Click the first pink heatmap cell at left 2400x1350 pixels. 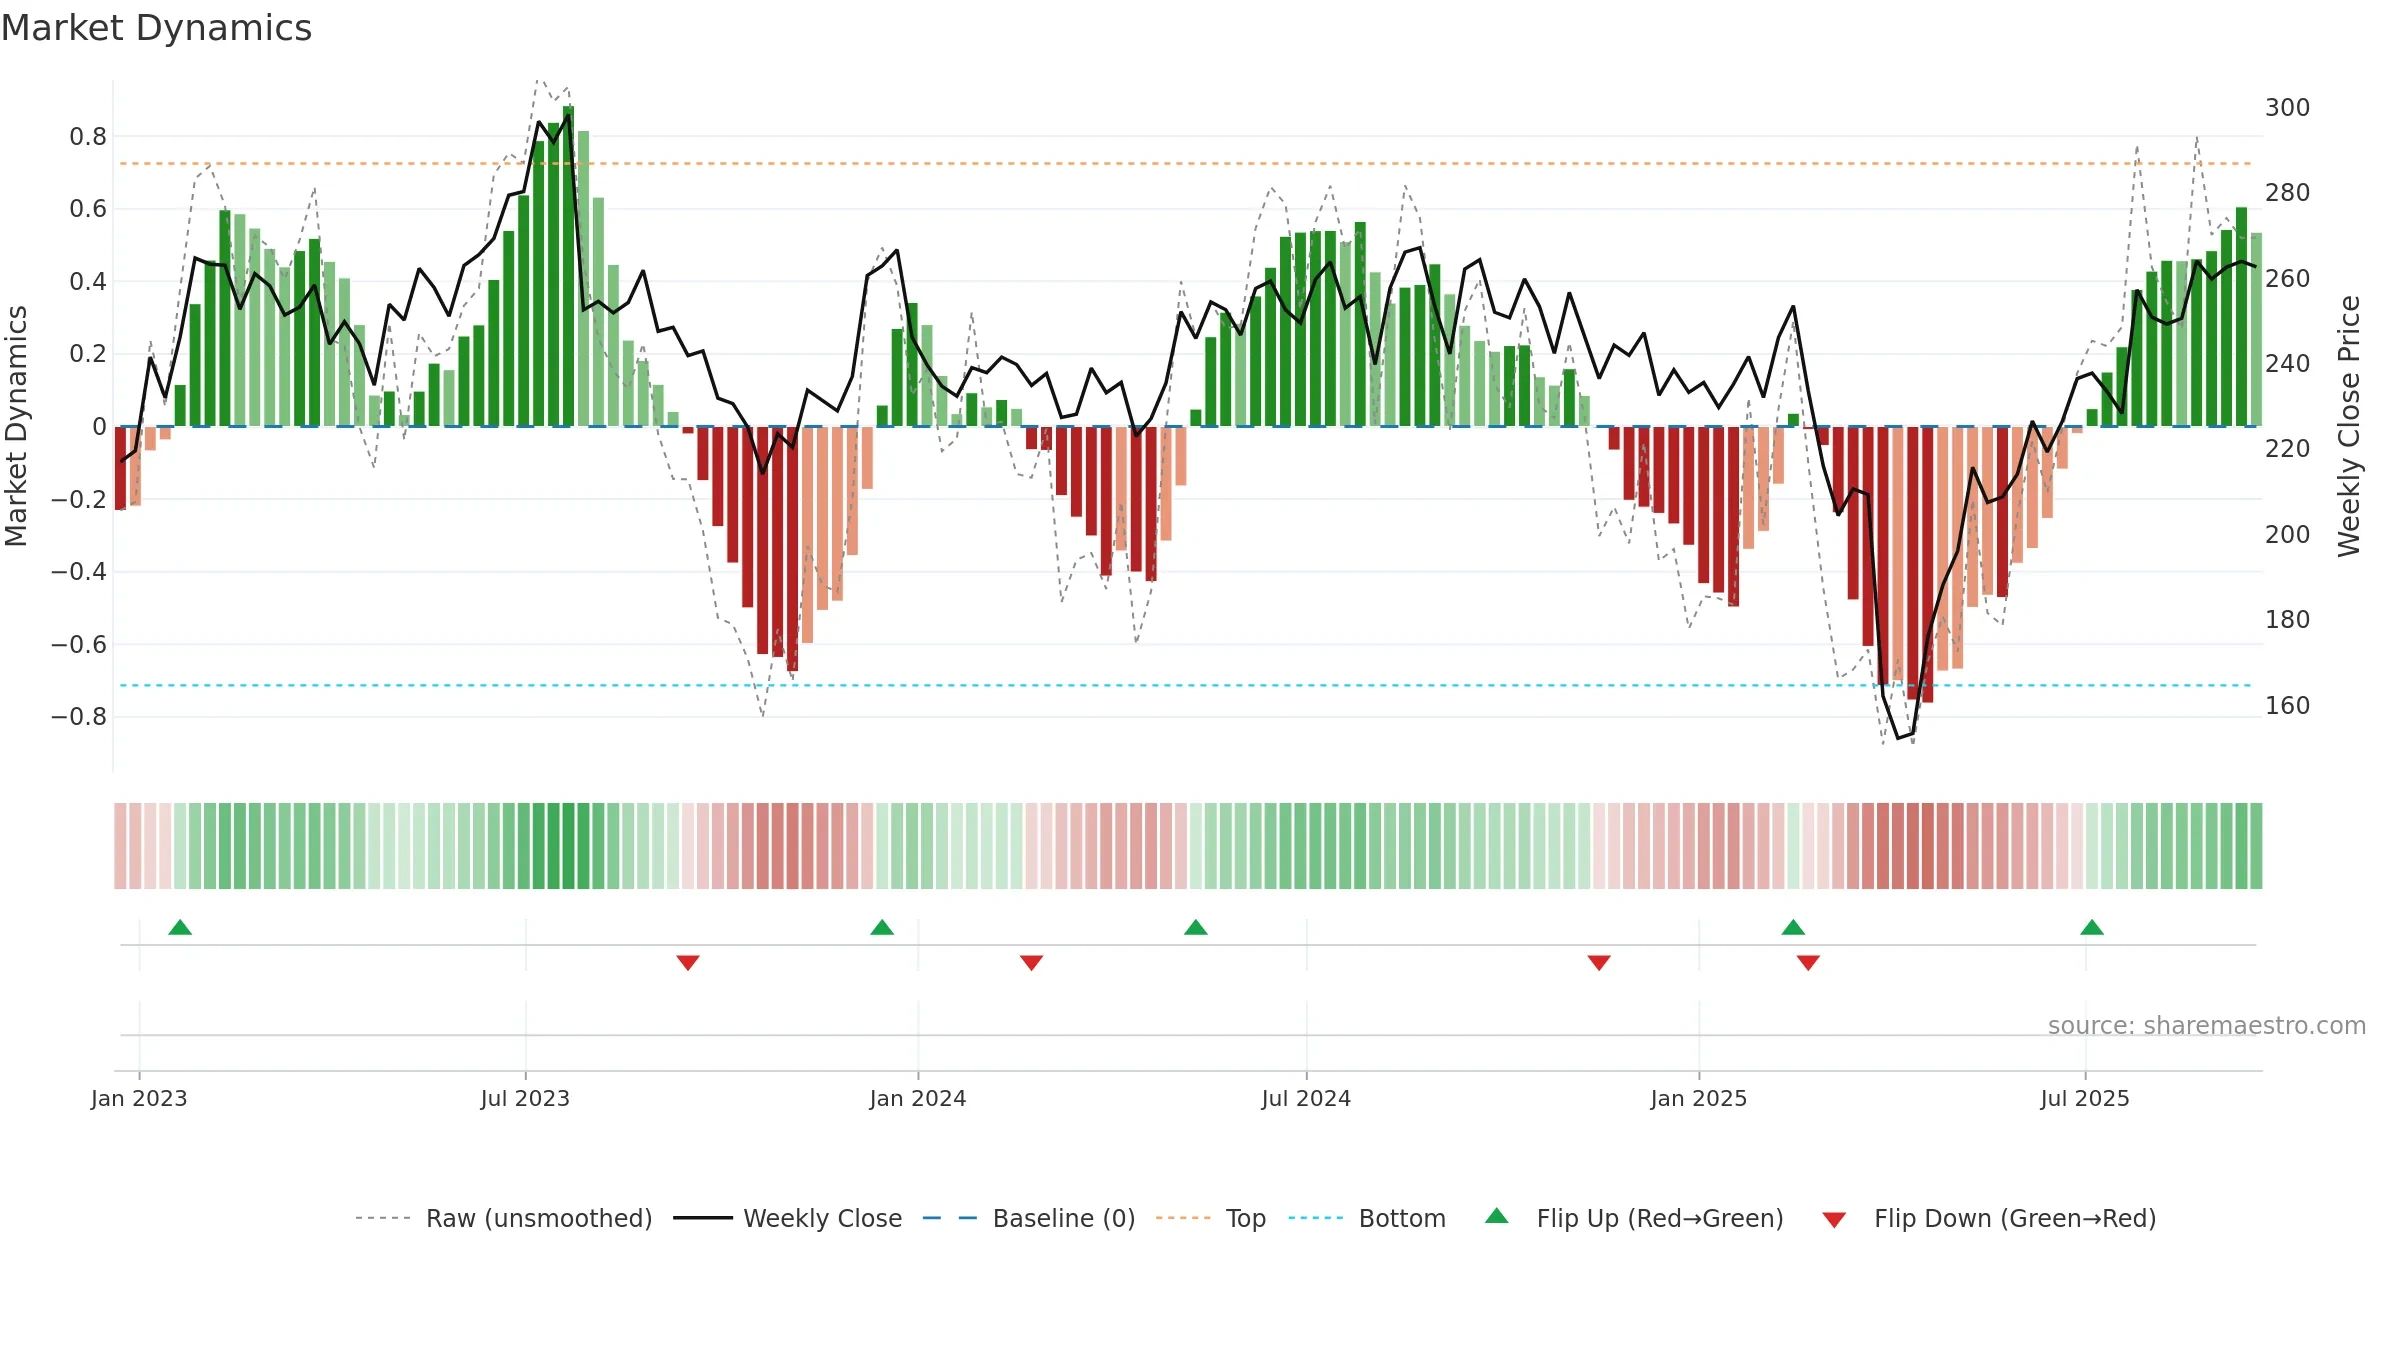(x=120, y=846)
